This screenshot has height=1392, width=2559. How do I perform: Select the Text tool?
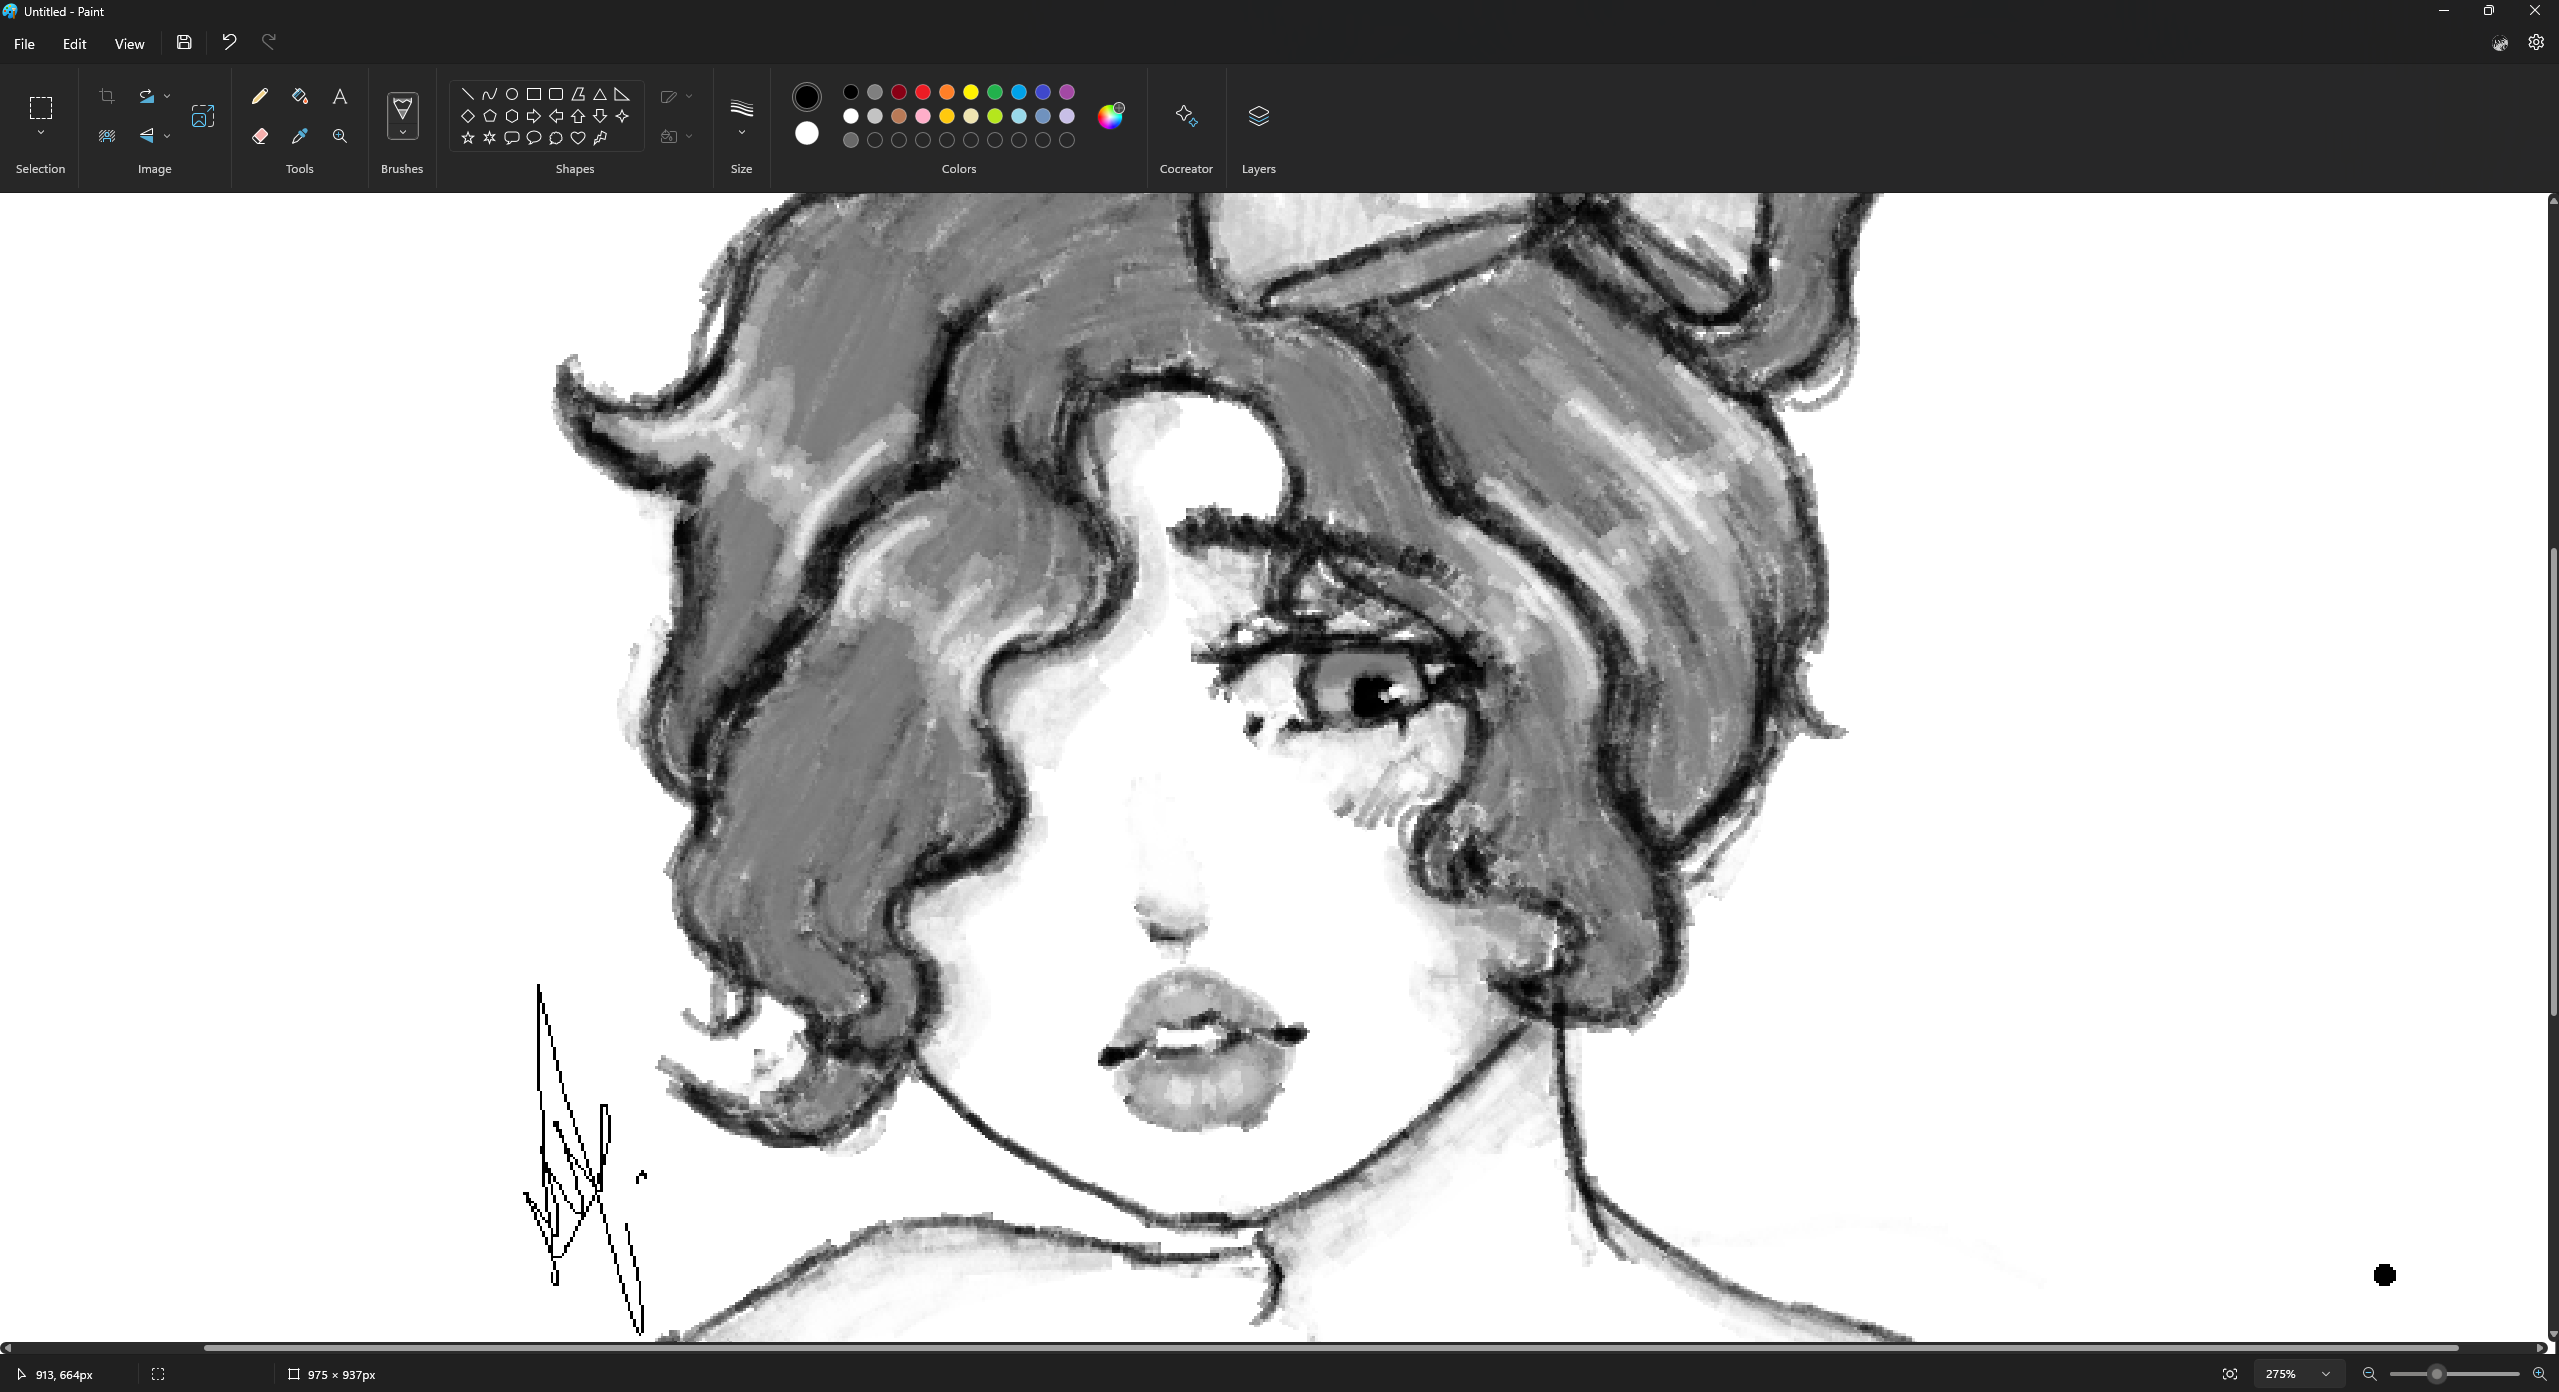pos(340,96)
